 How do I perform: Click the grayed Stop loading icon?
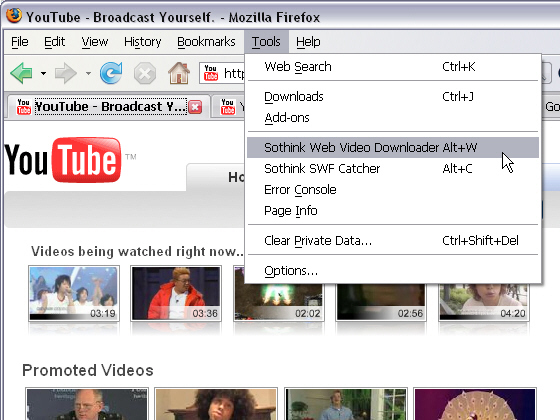coord(145,73)
